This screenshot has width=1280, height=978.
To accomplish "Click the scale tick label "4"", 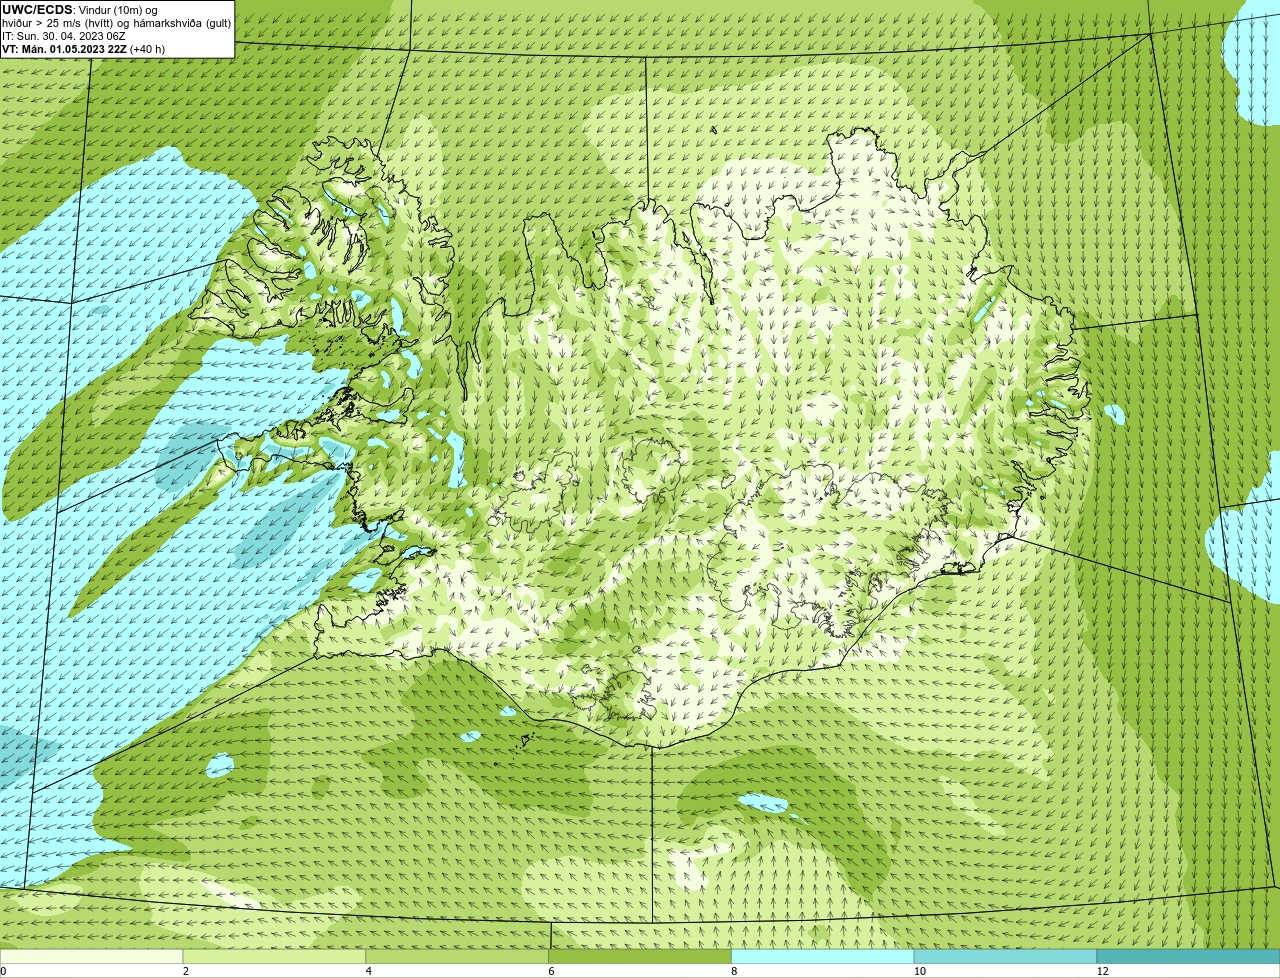I will point(369,971).
